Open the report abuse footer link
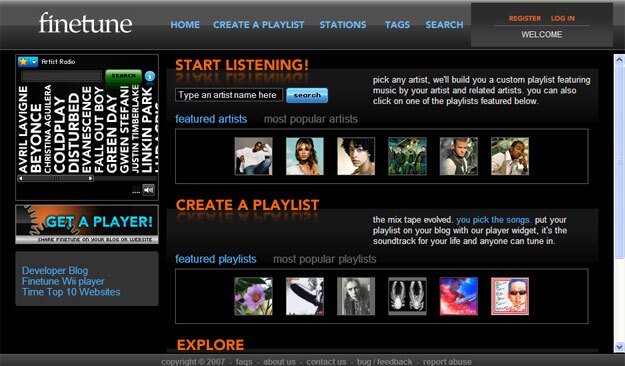 pyautogui.click(x=447, y=362)
